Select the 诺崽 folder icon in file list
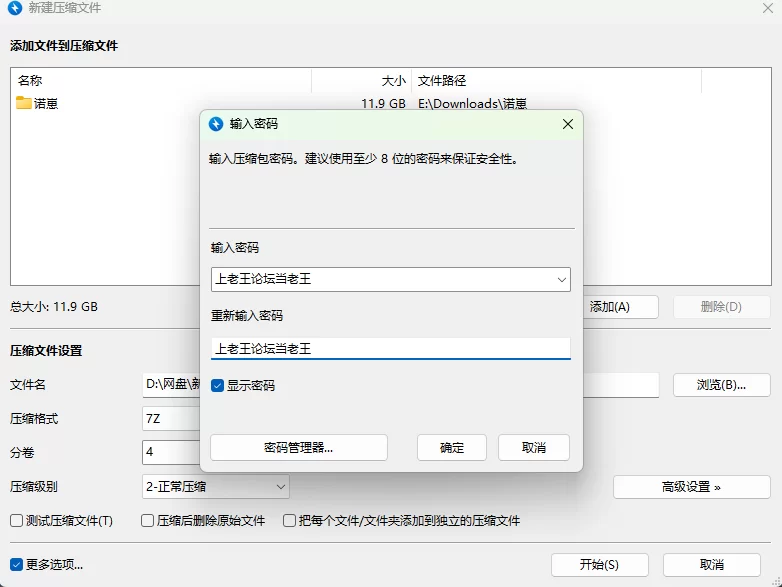The image size is (782, 587). pos(23,103)
